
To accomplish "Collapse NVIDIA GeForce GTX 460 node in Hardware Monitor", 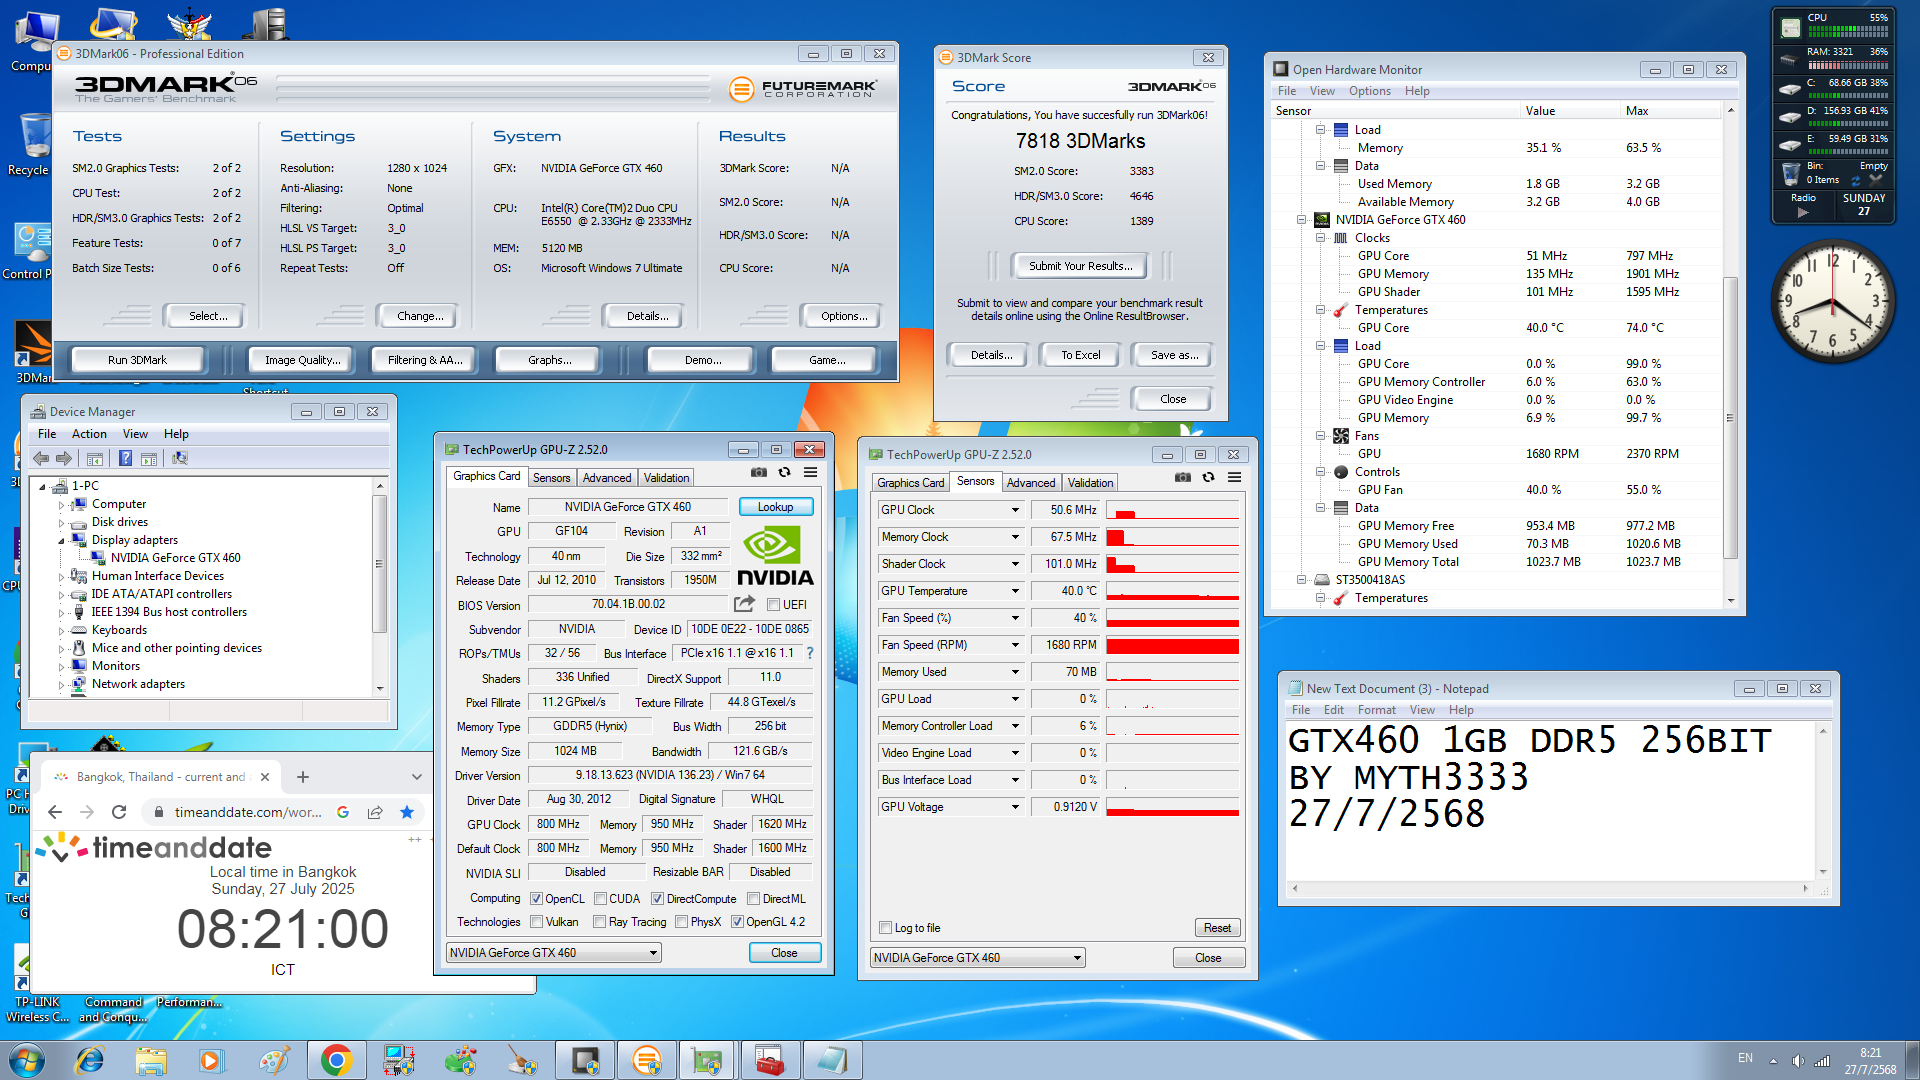I will [1301, 220].
